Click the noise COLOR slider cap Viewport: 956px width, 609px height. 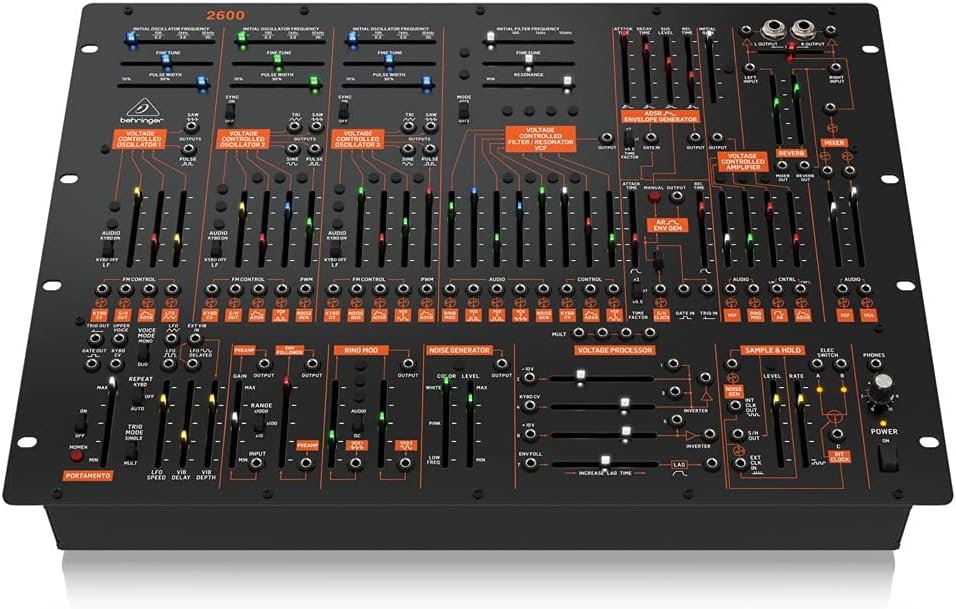[x=448, y=382]
